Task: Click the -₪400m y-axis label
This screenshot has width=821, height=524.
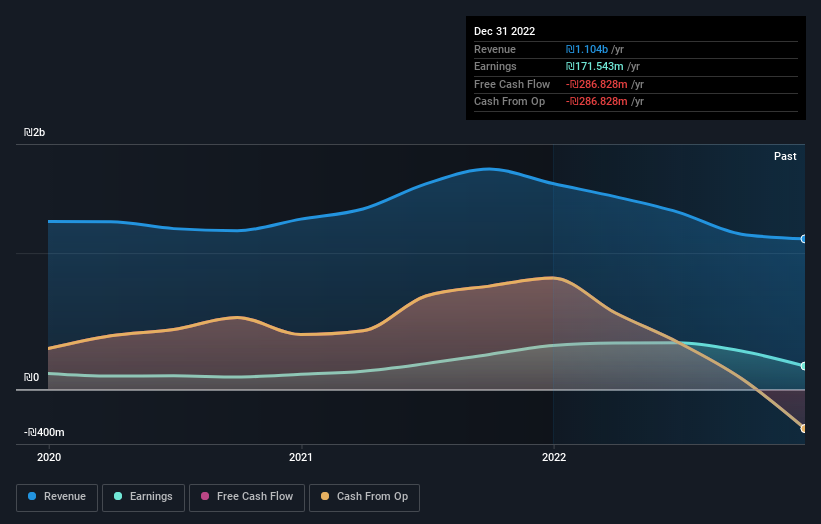Action: click(44, 432)
